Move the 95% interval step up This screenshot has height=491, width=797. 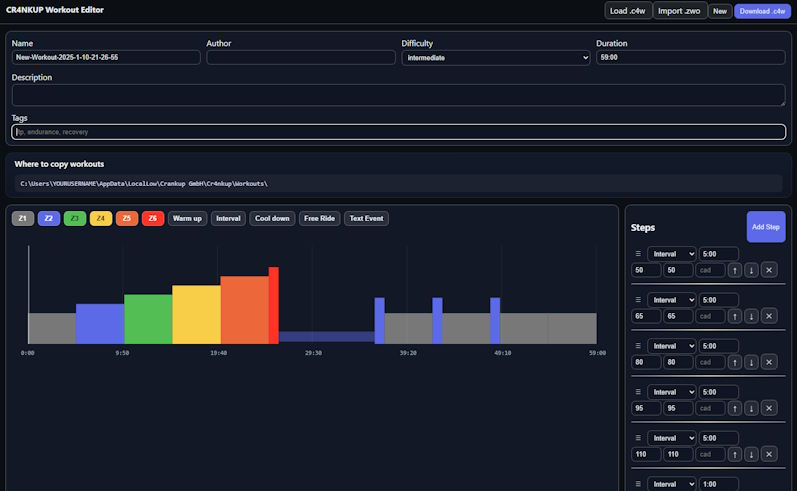coord(734,408)
